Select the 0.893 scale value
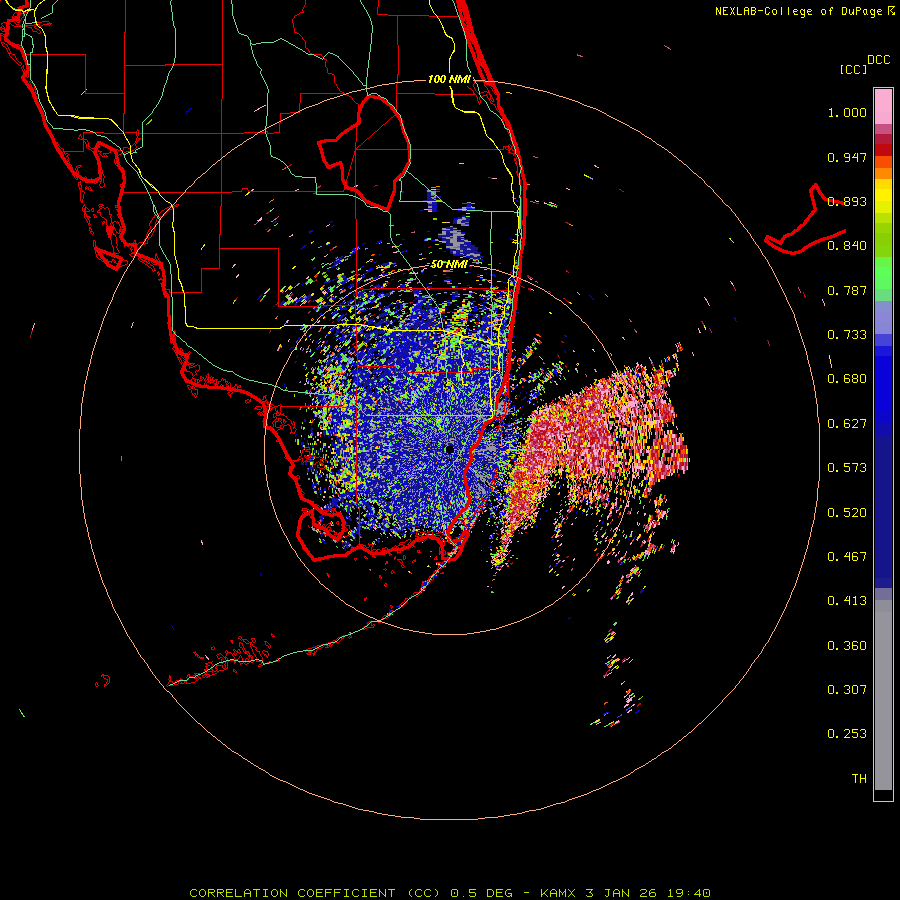The height and width of the screenshot is (900, 900). click(x=847, y=201)
